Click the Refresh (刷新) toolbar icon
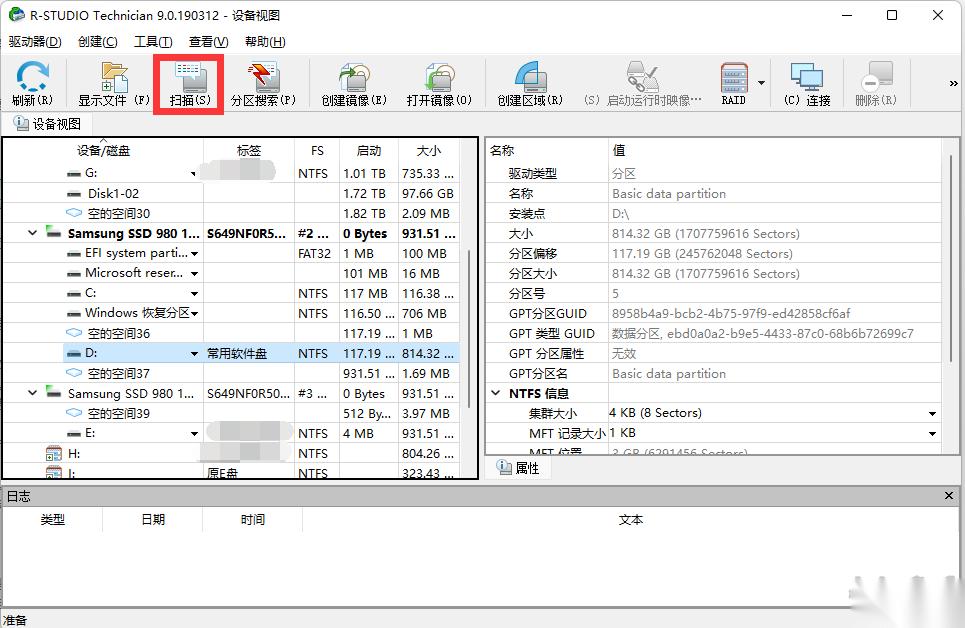Viewport: 965px width, 628px height. pos(32,84)
